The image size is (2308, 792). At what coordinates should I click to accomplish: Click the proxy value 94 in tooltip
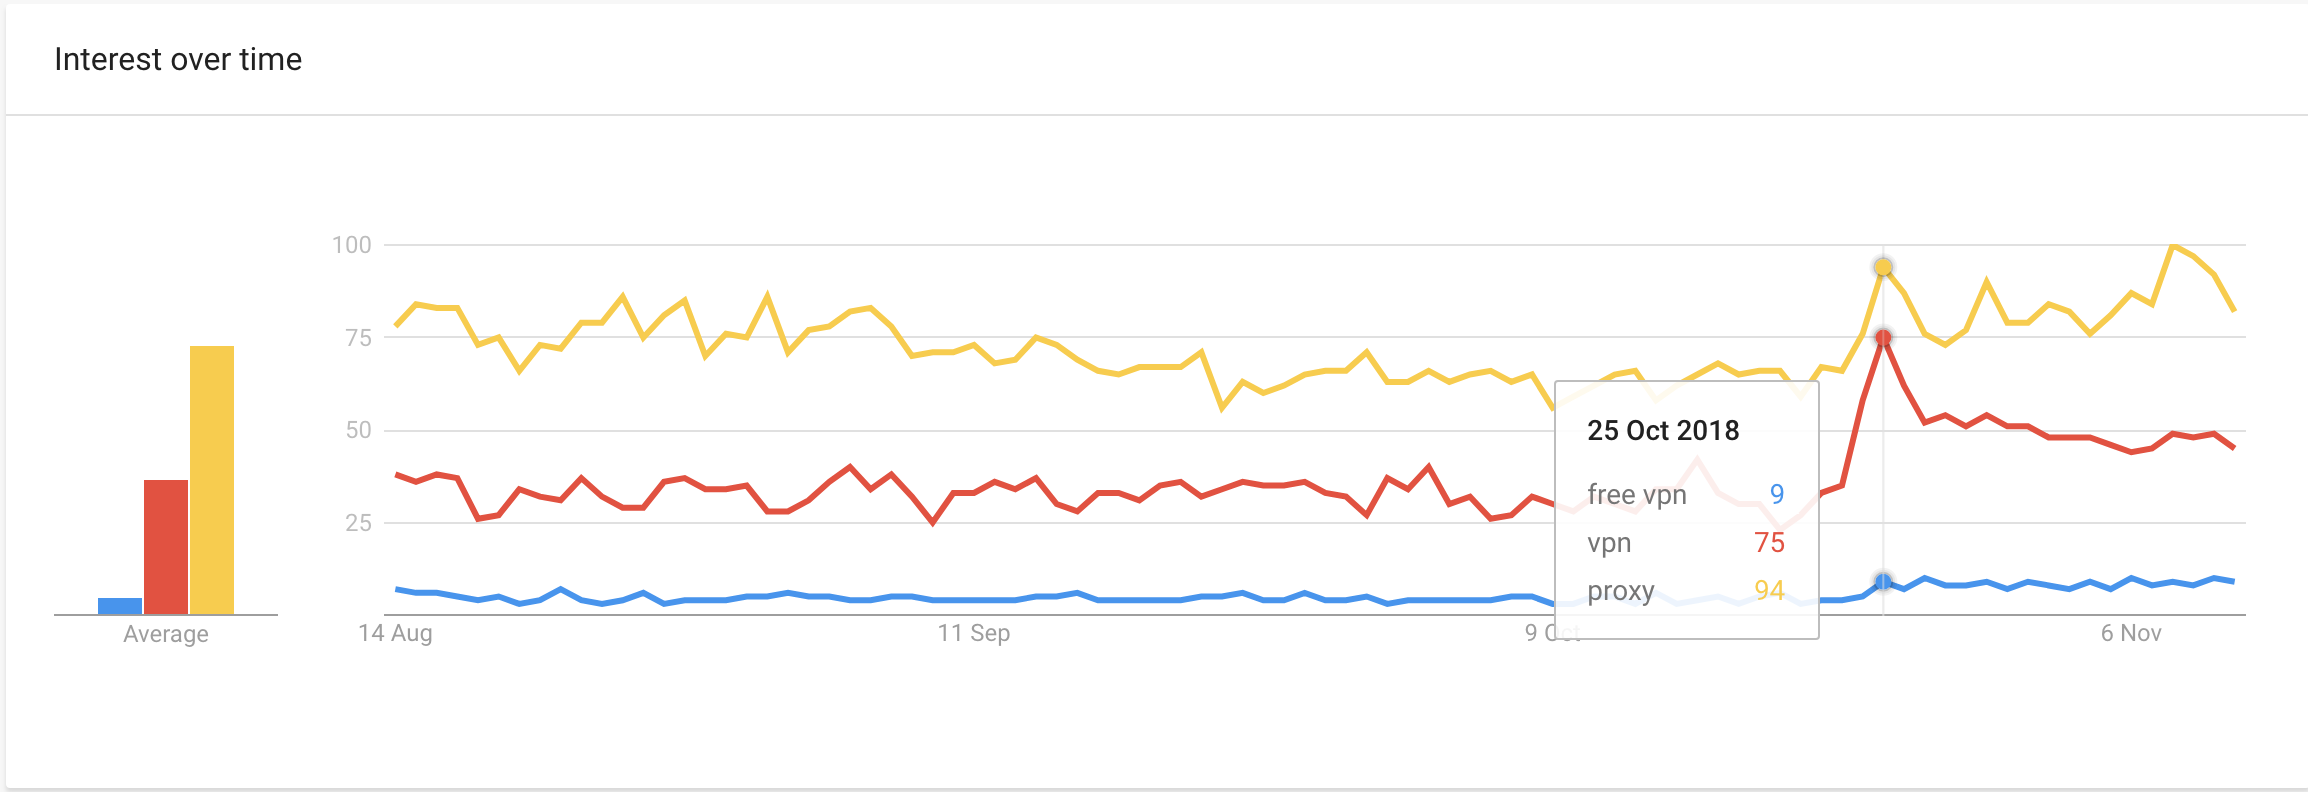(1769, 590)
